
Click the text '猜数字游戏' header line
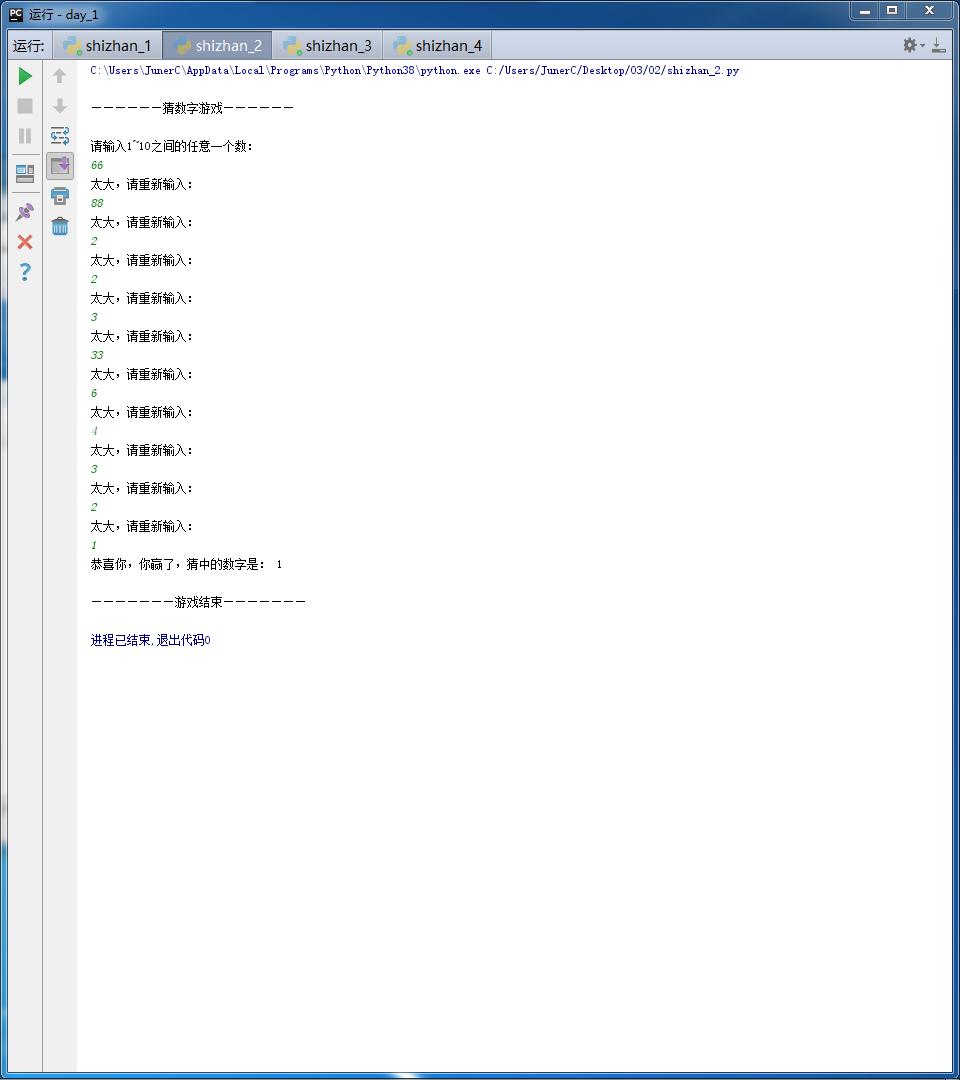pyautogui.click(x=192, y=108)
